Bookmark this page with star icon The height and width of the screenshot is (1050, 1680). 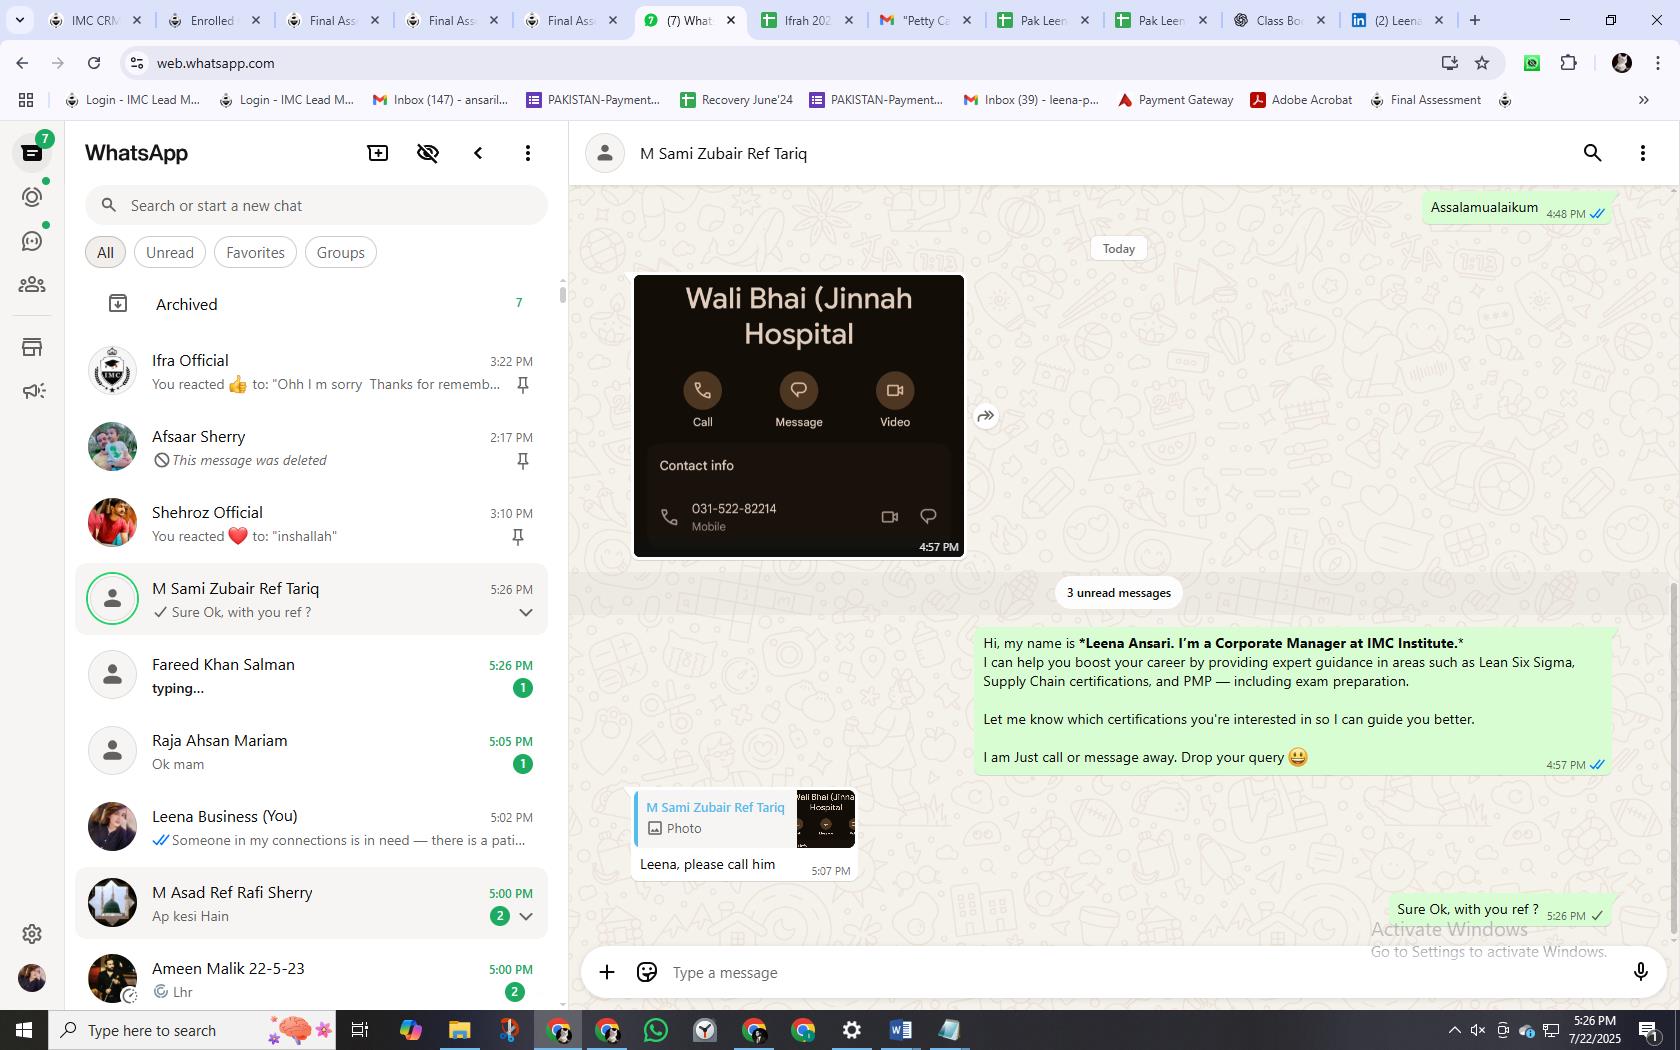[1482, 63]
